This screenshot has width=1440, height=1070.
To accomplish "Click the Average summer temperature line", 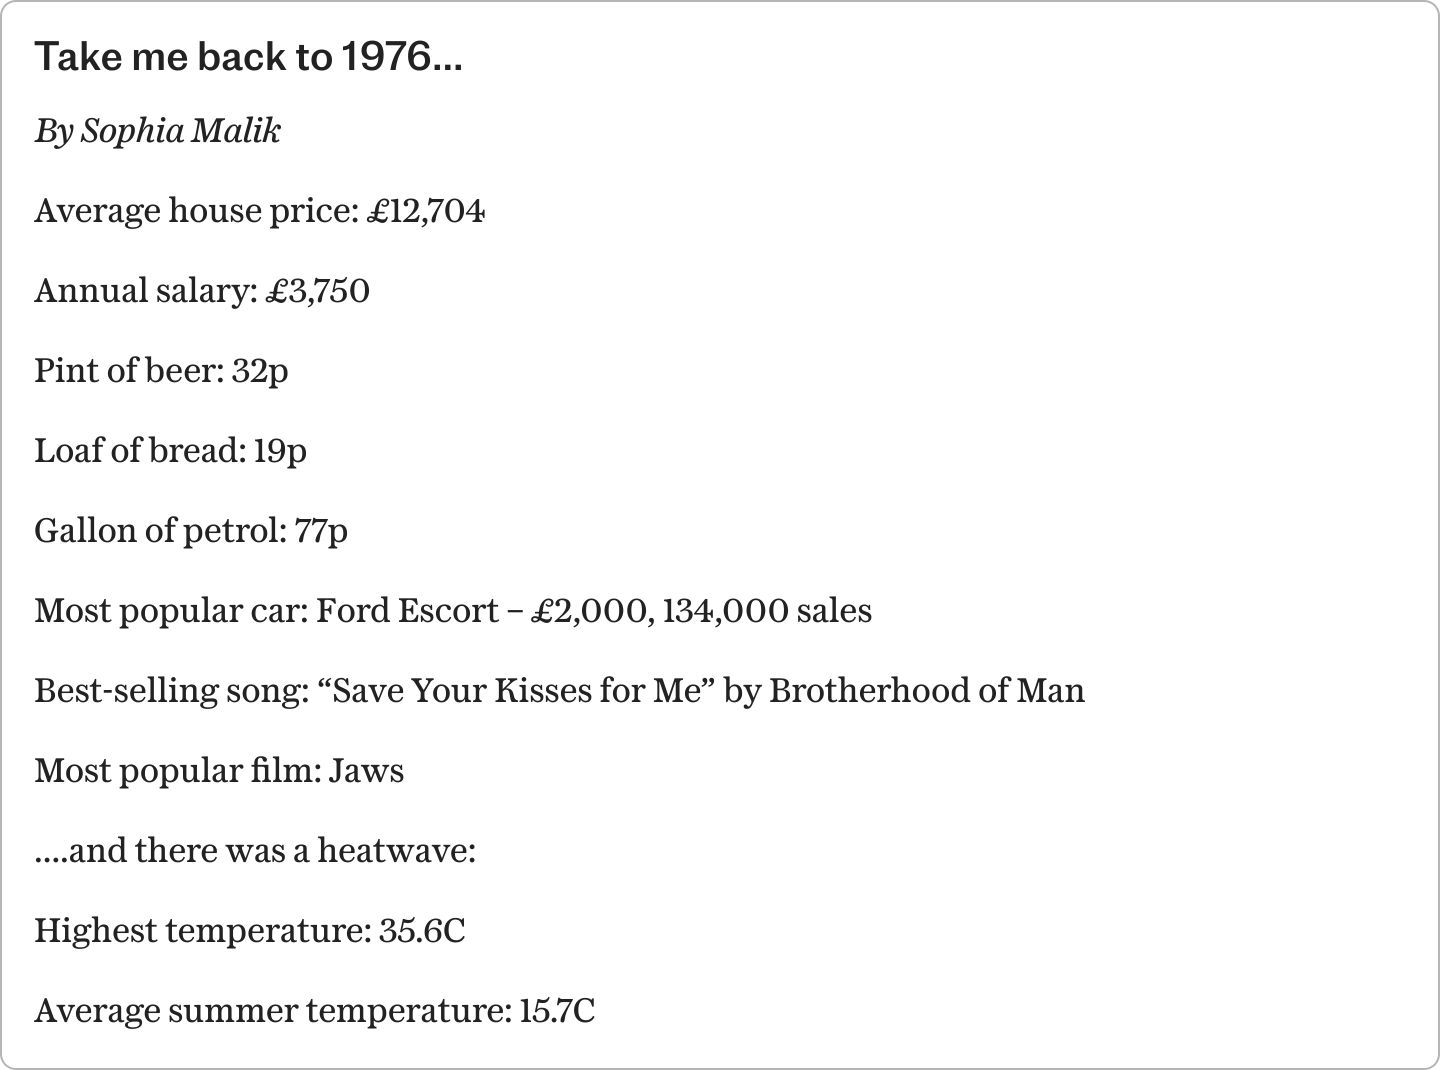I will (315, 1011).
